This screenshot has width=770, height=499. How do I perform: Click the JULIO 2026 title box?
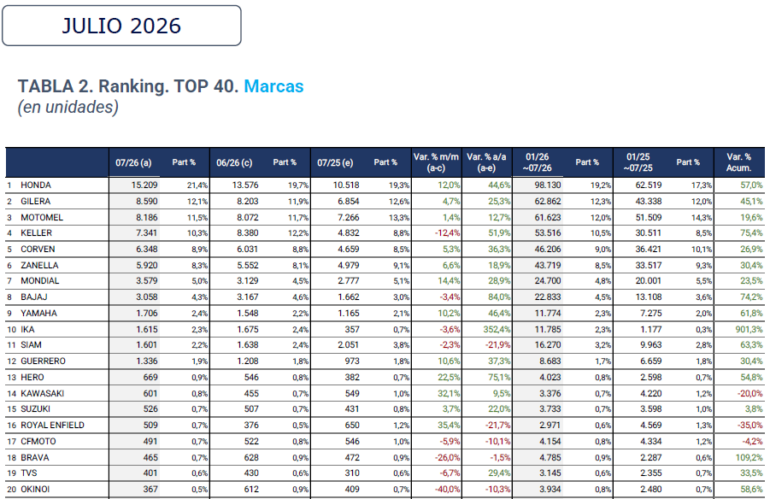[121, 26]
